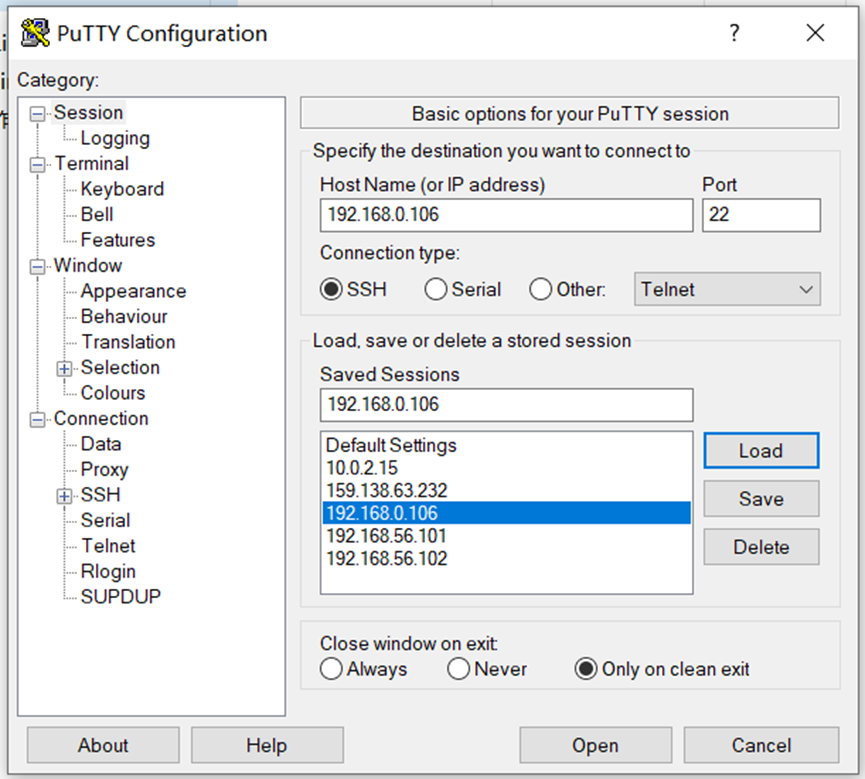Select saved session 192.168.0.106 in list
The image size is (865, 779).
point(505,513)
